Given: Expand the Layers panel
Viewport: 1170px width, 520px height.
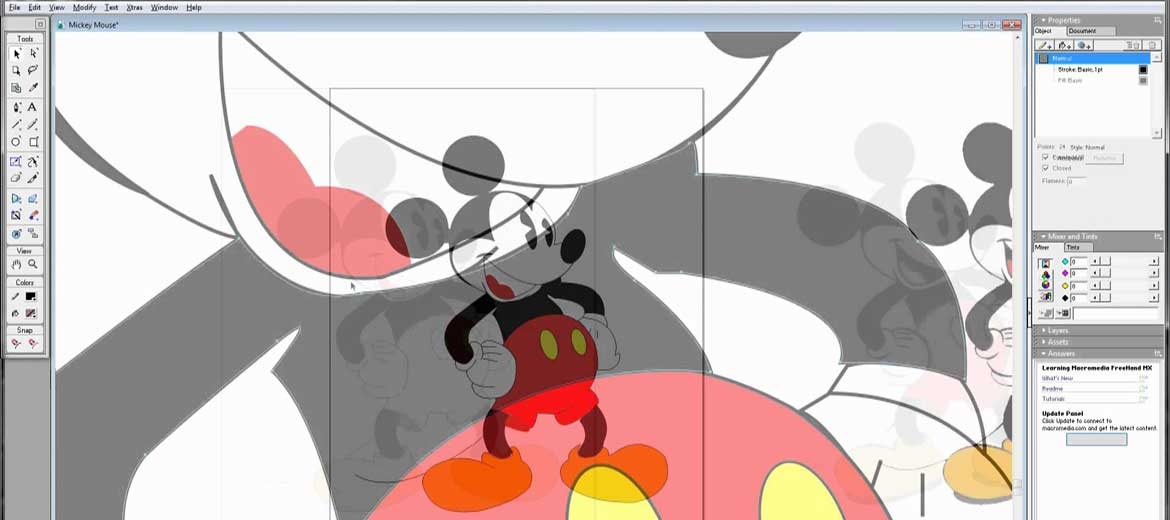Looking at the screenshot, I should point(1043,331).
